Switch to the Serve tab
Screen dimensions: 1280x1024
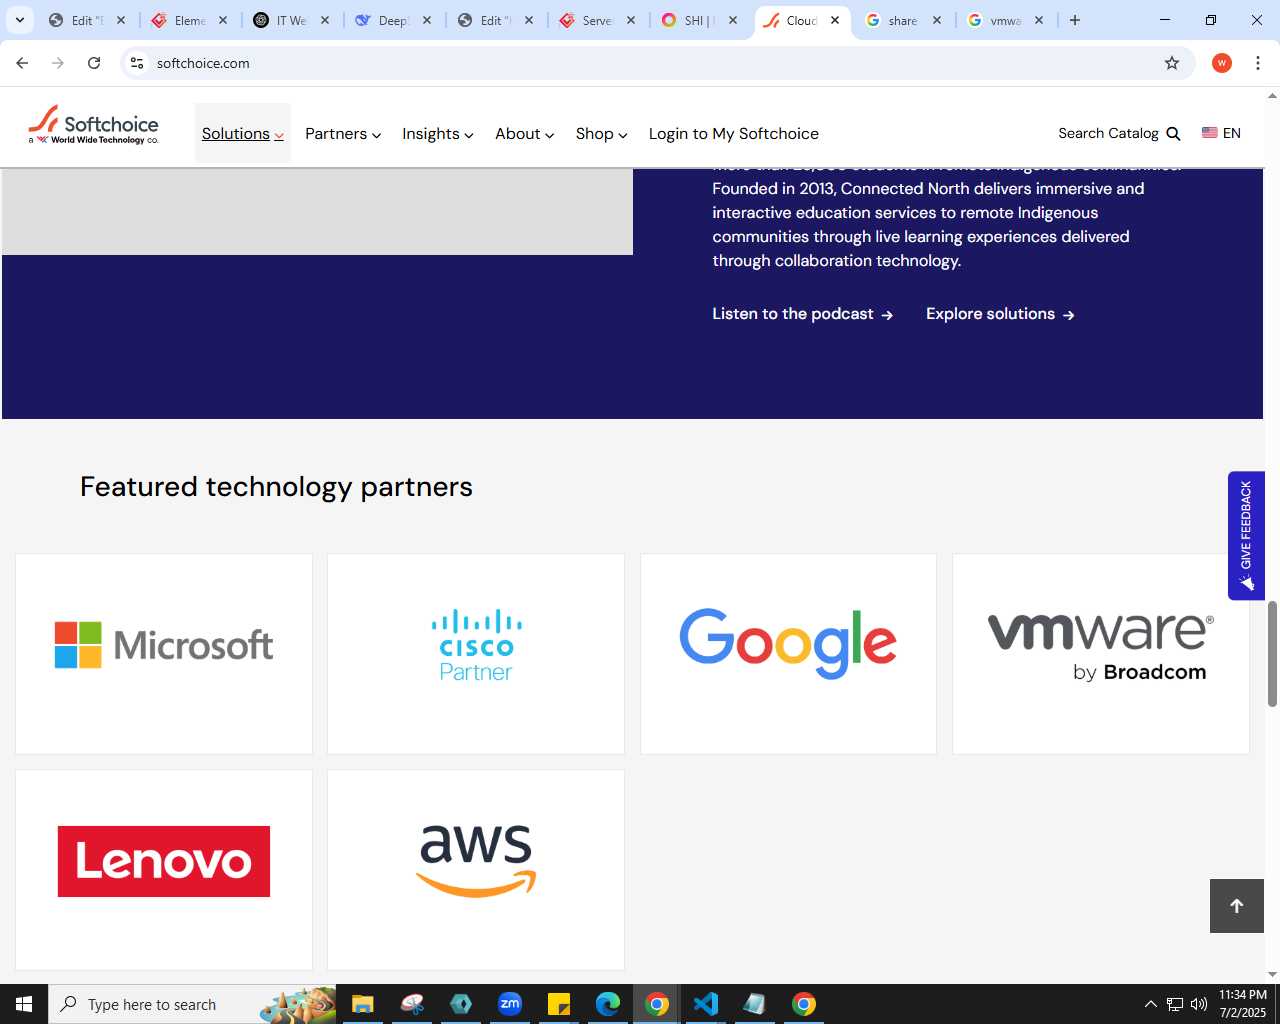click(598, 20)
